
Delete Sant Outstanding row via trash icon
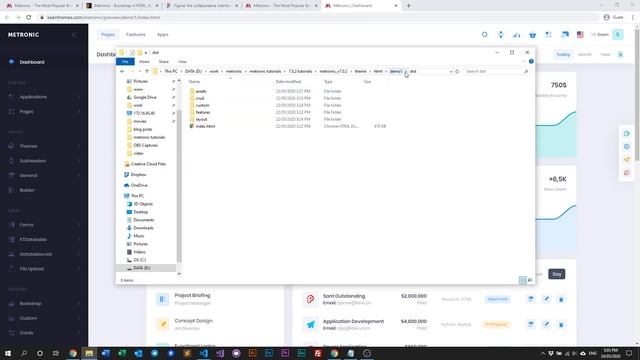click(561, 299)
